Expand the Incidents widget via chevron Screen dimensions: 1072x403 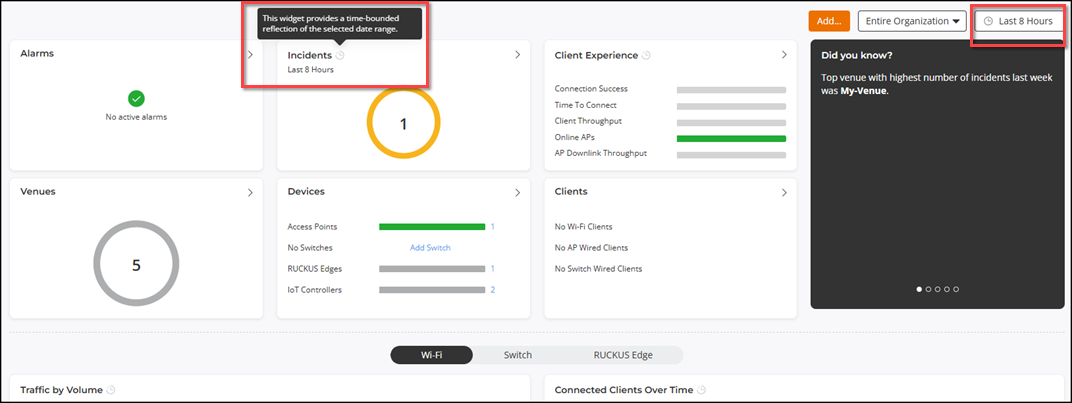tap(517, 55)
